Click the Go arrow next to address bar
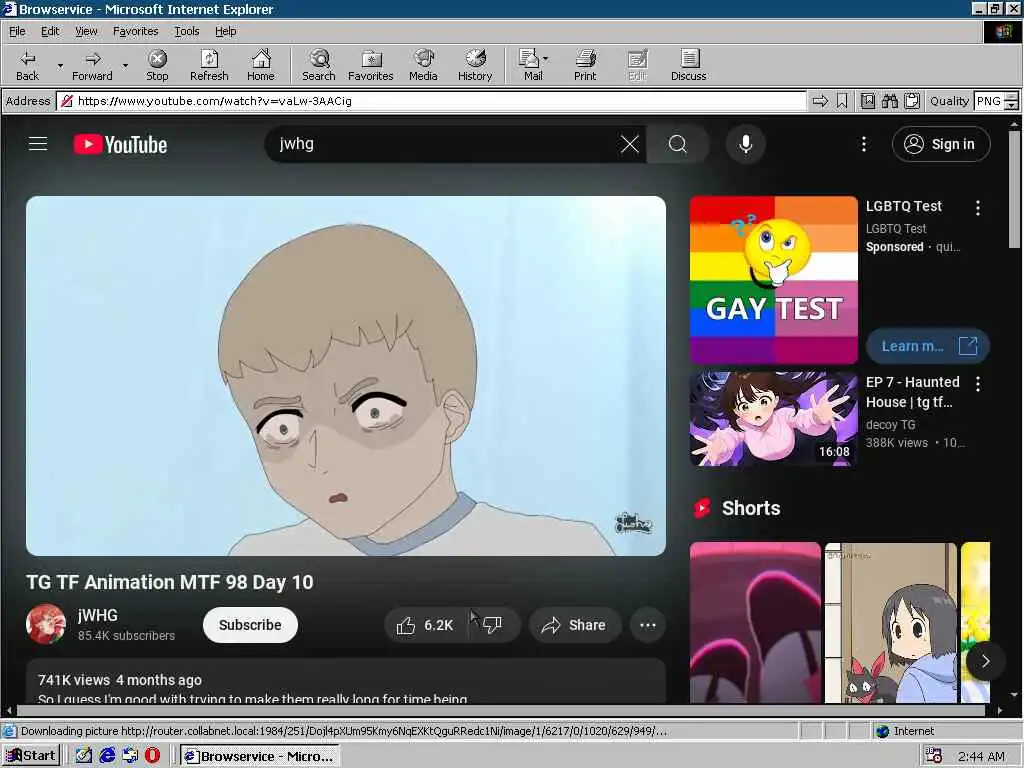 820,101
